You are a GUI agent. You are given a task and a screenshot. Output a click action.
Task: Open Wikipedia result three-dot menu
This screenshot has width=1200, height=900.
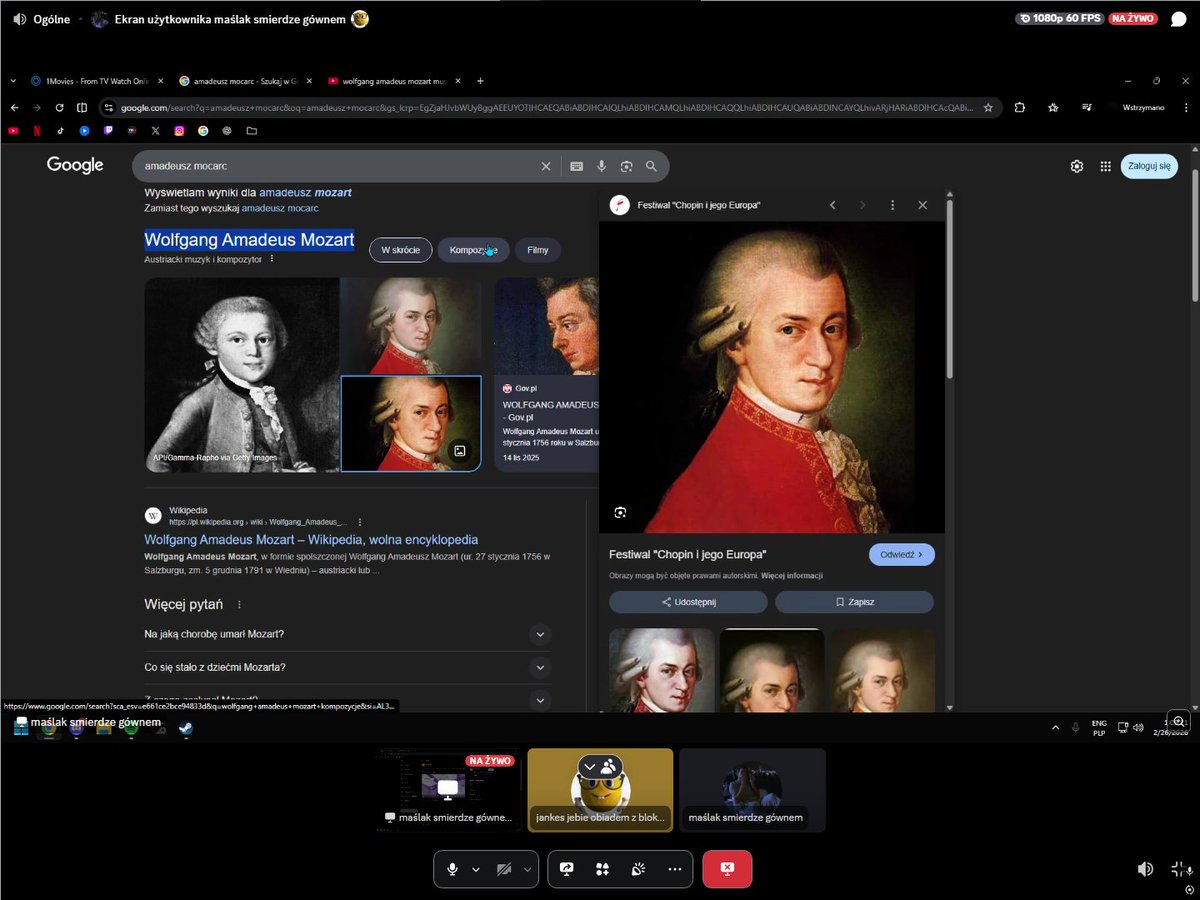pyautogui.click(x=360, y=522)
